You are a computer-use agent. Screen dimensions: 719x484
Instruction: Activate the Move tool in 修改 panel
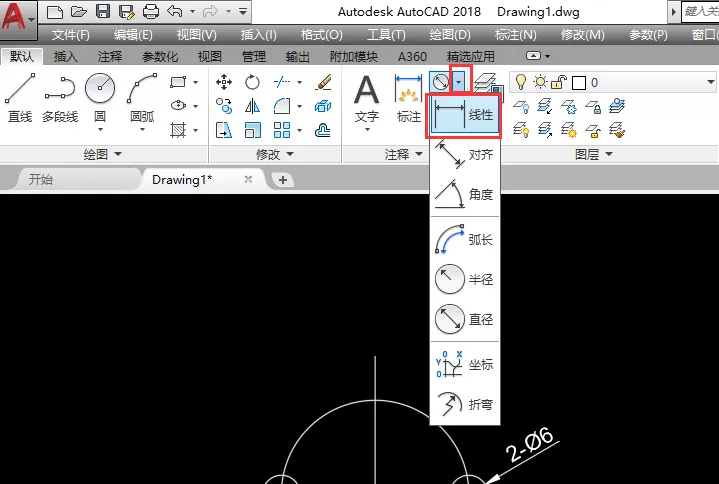click(224, 82)
